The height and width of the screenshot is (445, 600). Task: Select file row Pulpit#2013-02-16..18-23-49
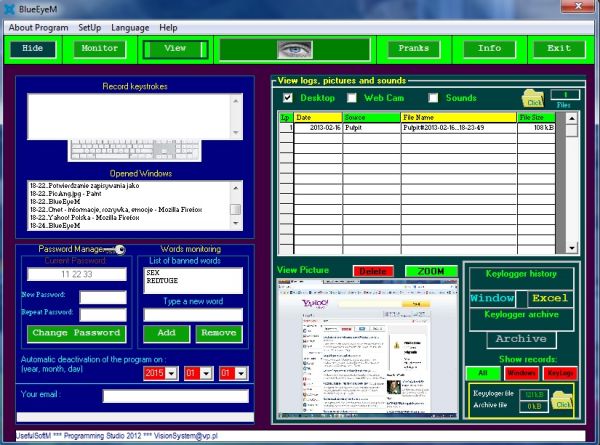458,128
